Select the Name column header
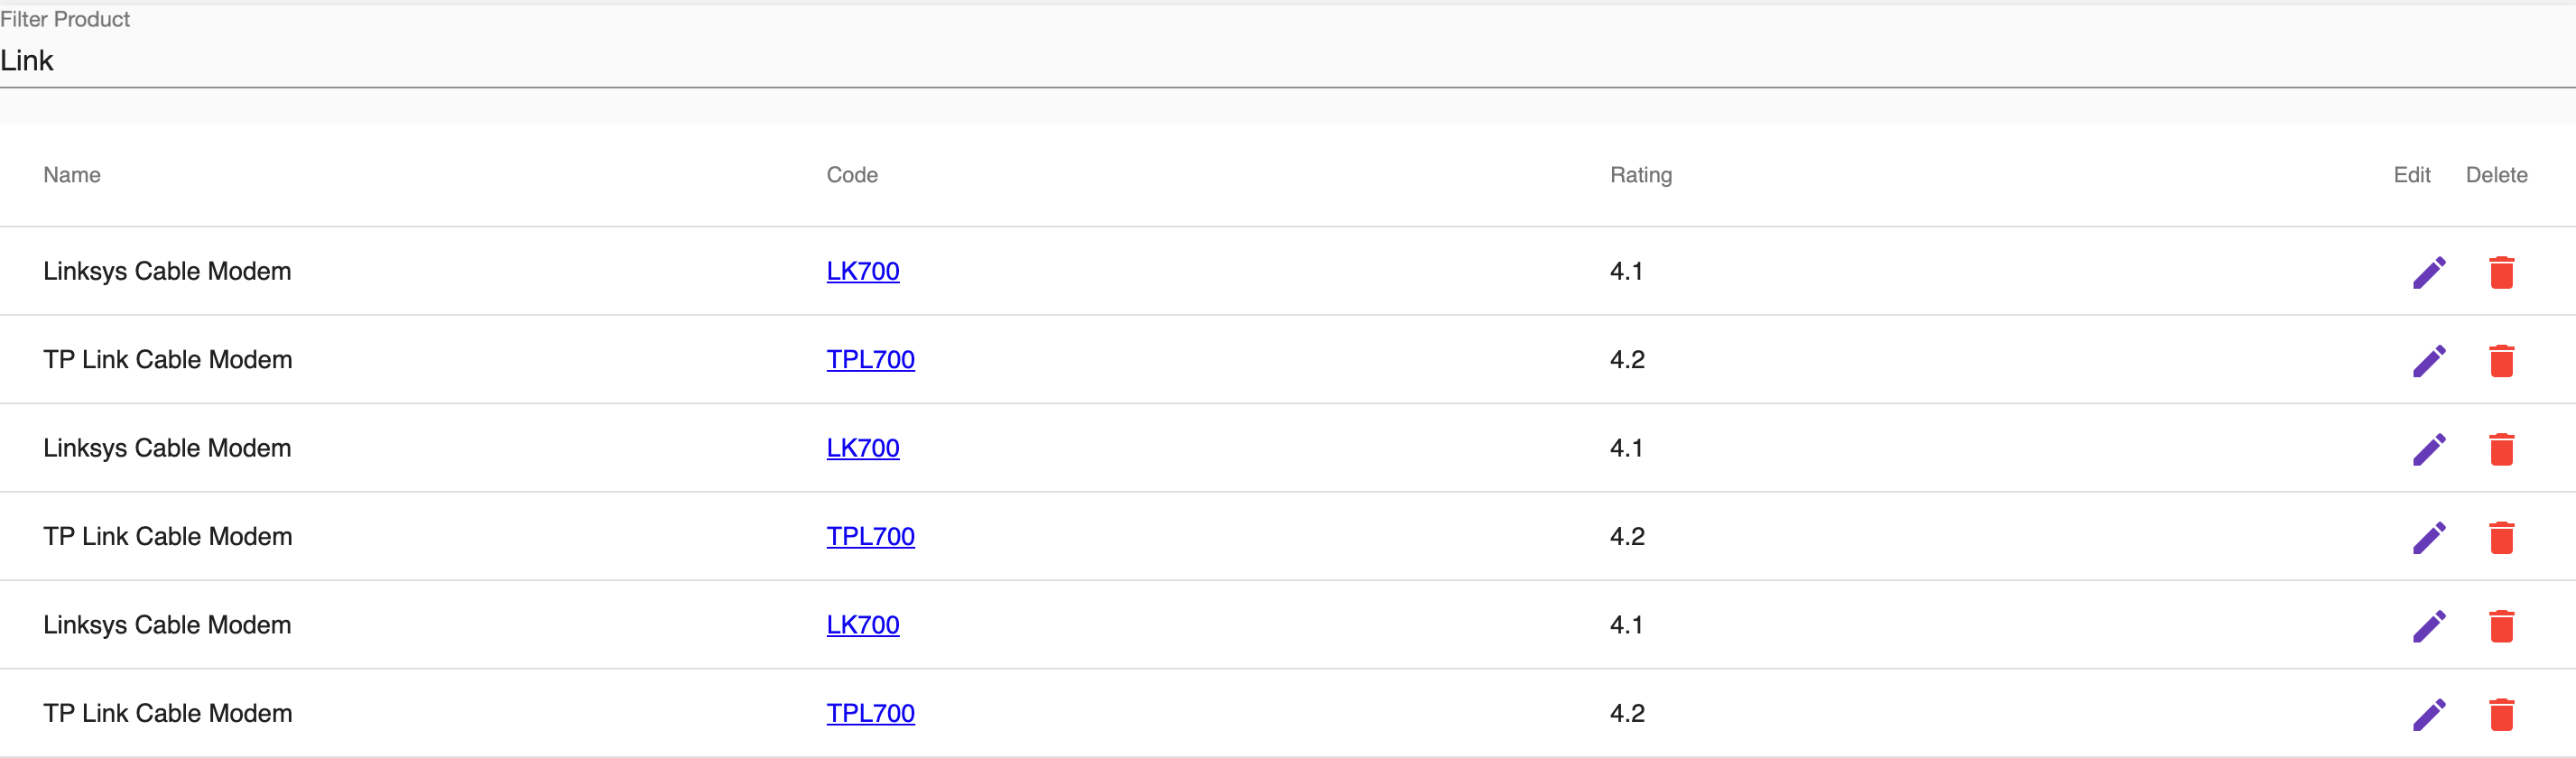 (71, 175)
